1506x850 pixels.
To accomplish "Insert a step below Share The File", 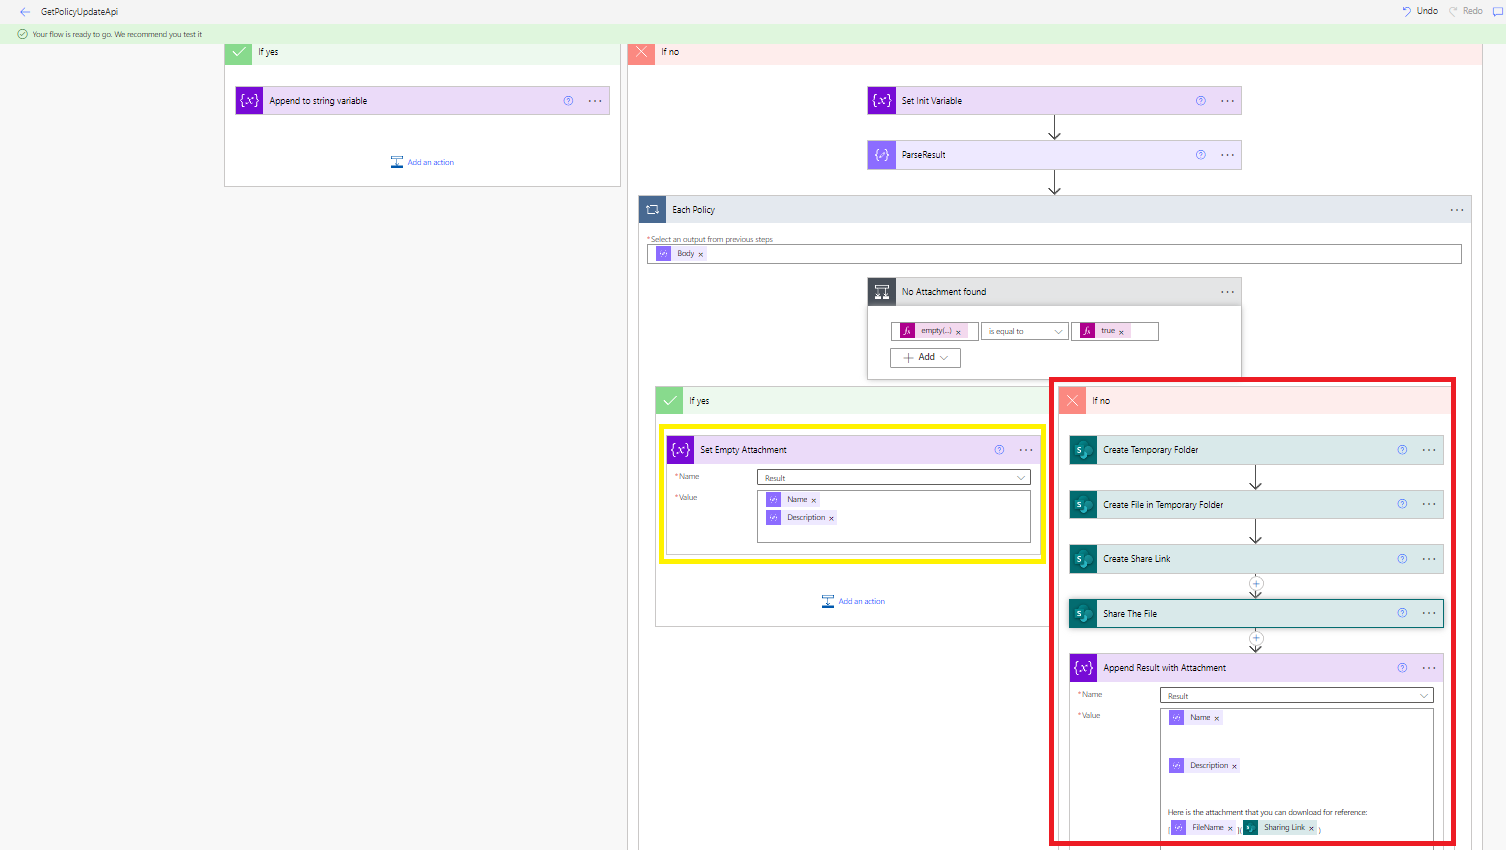I will (x=1256, y=638).
